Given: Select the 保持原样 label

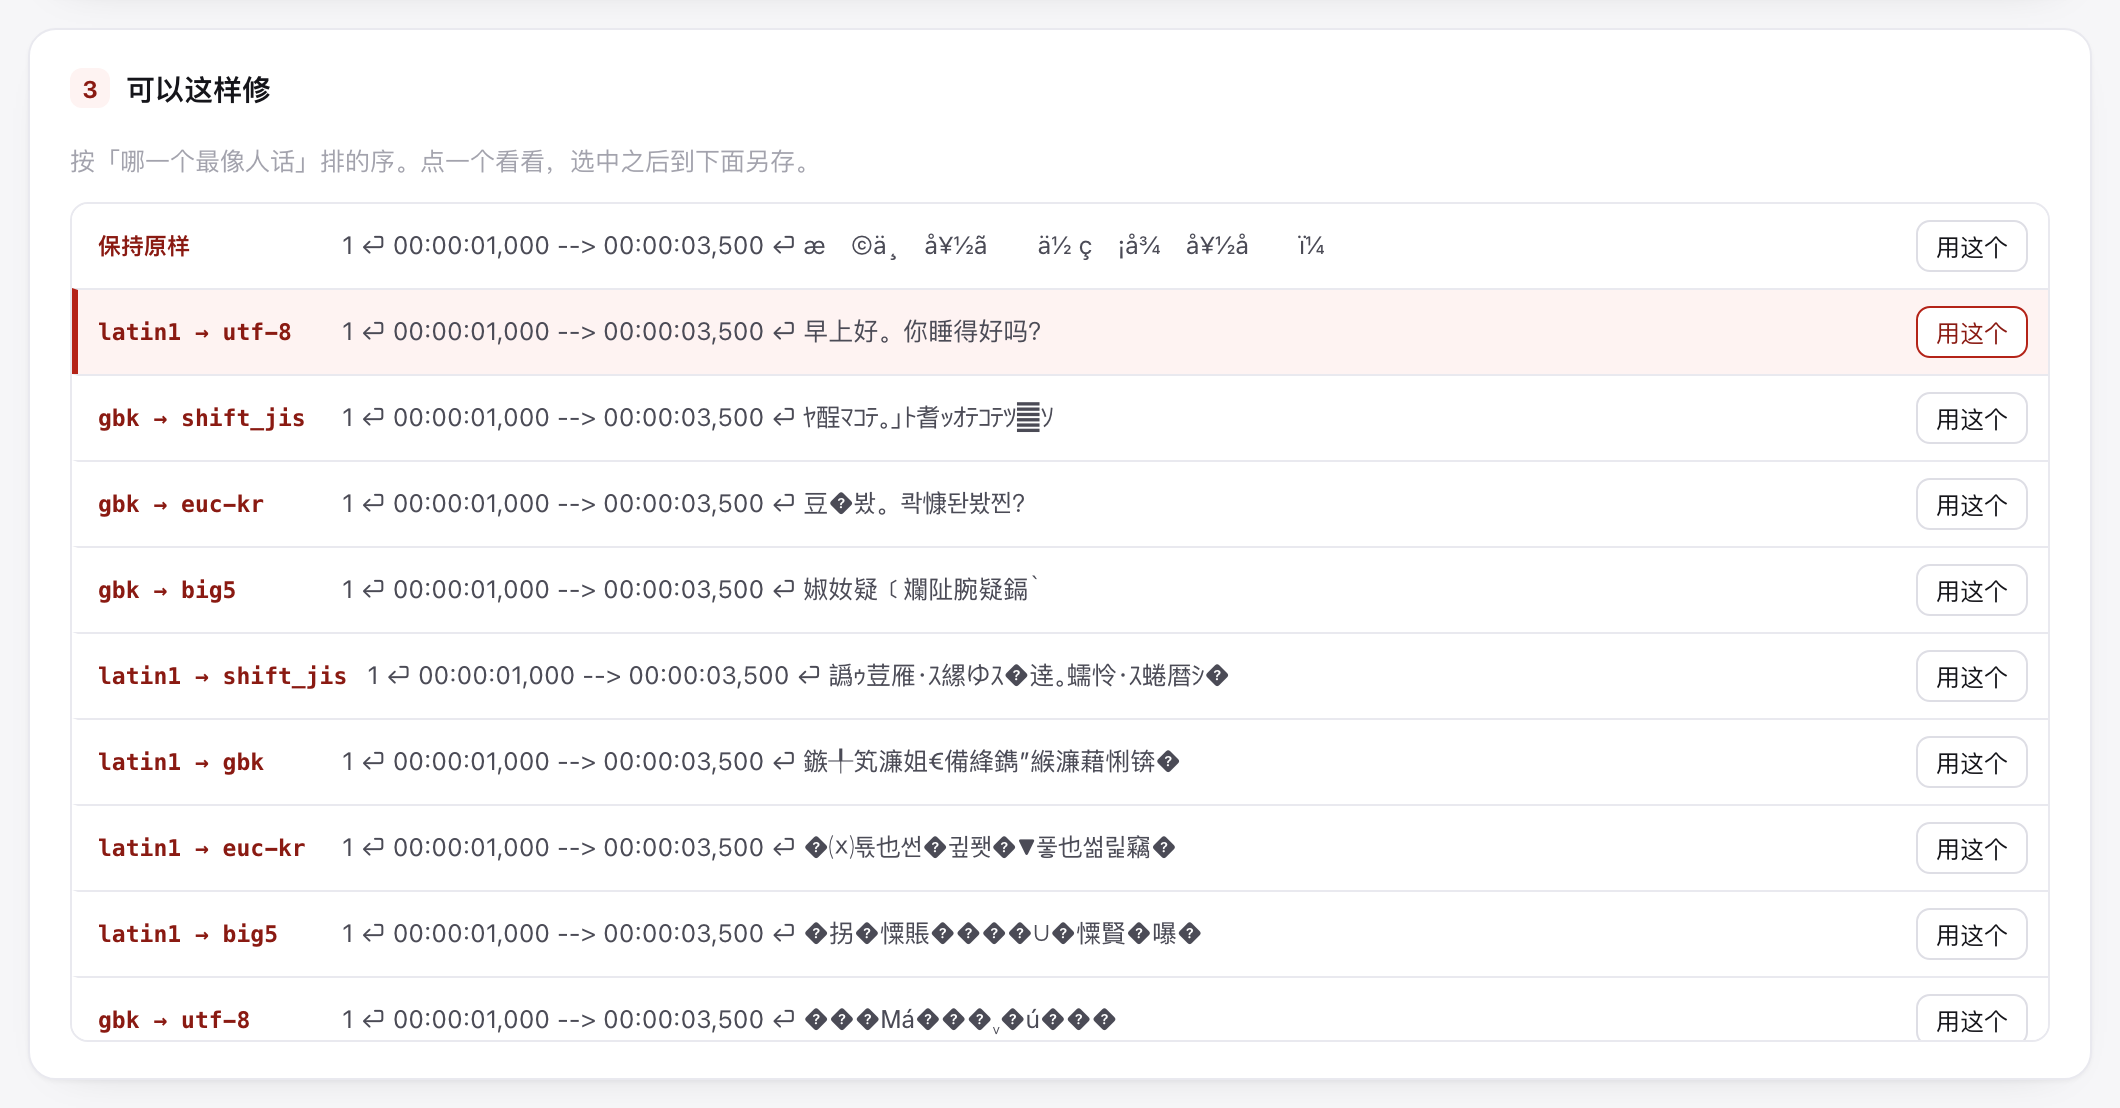Looking at the screenshot, I should click(144, 246).
